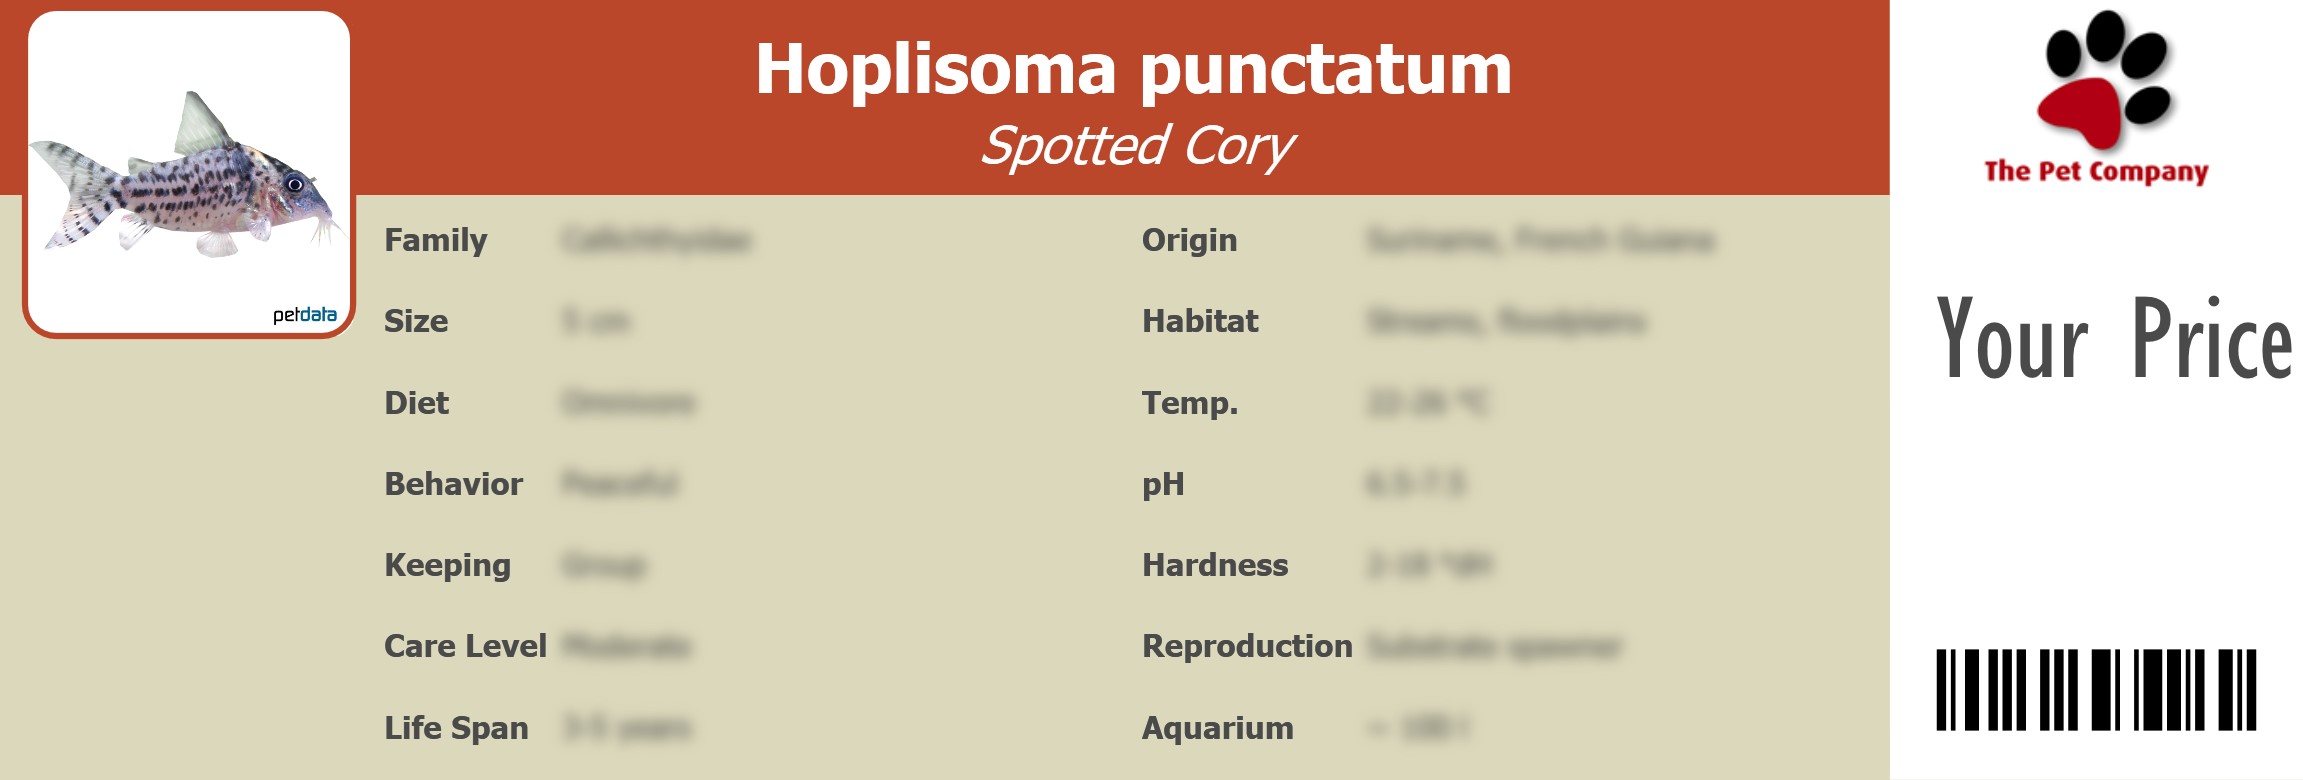
Task: Click the Diet label
Action: coord(416,403)
